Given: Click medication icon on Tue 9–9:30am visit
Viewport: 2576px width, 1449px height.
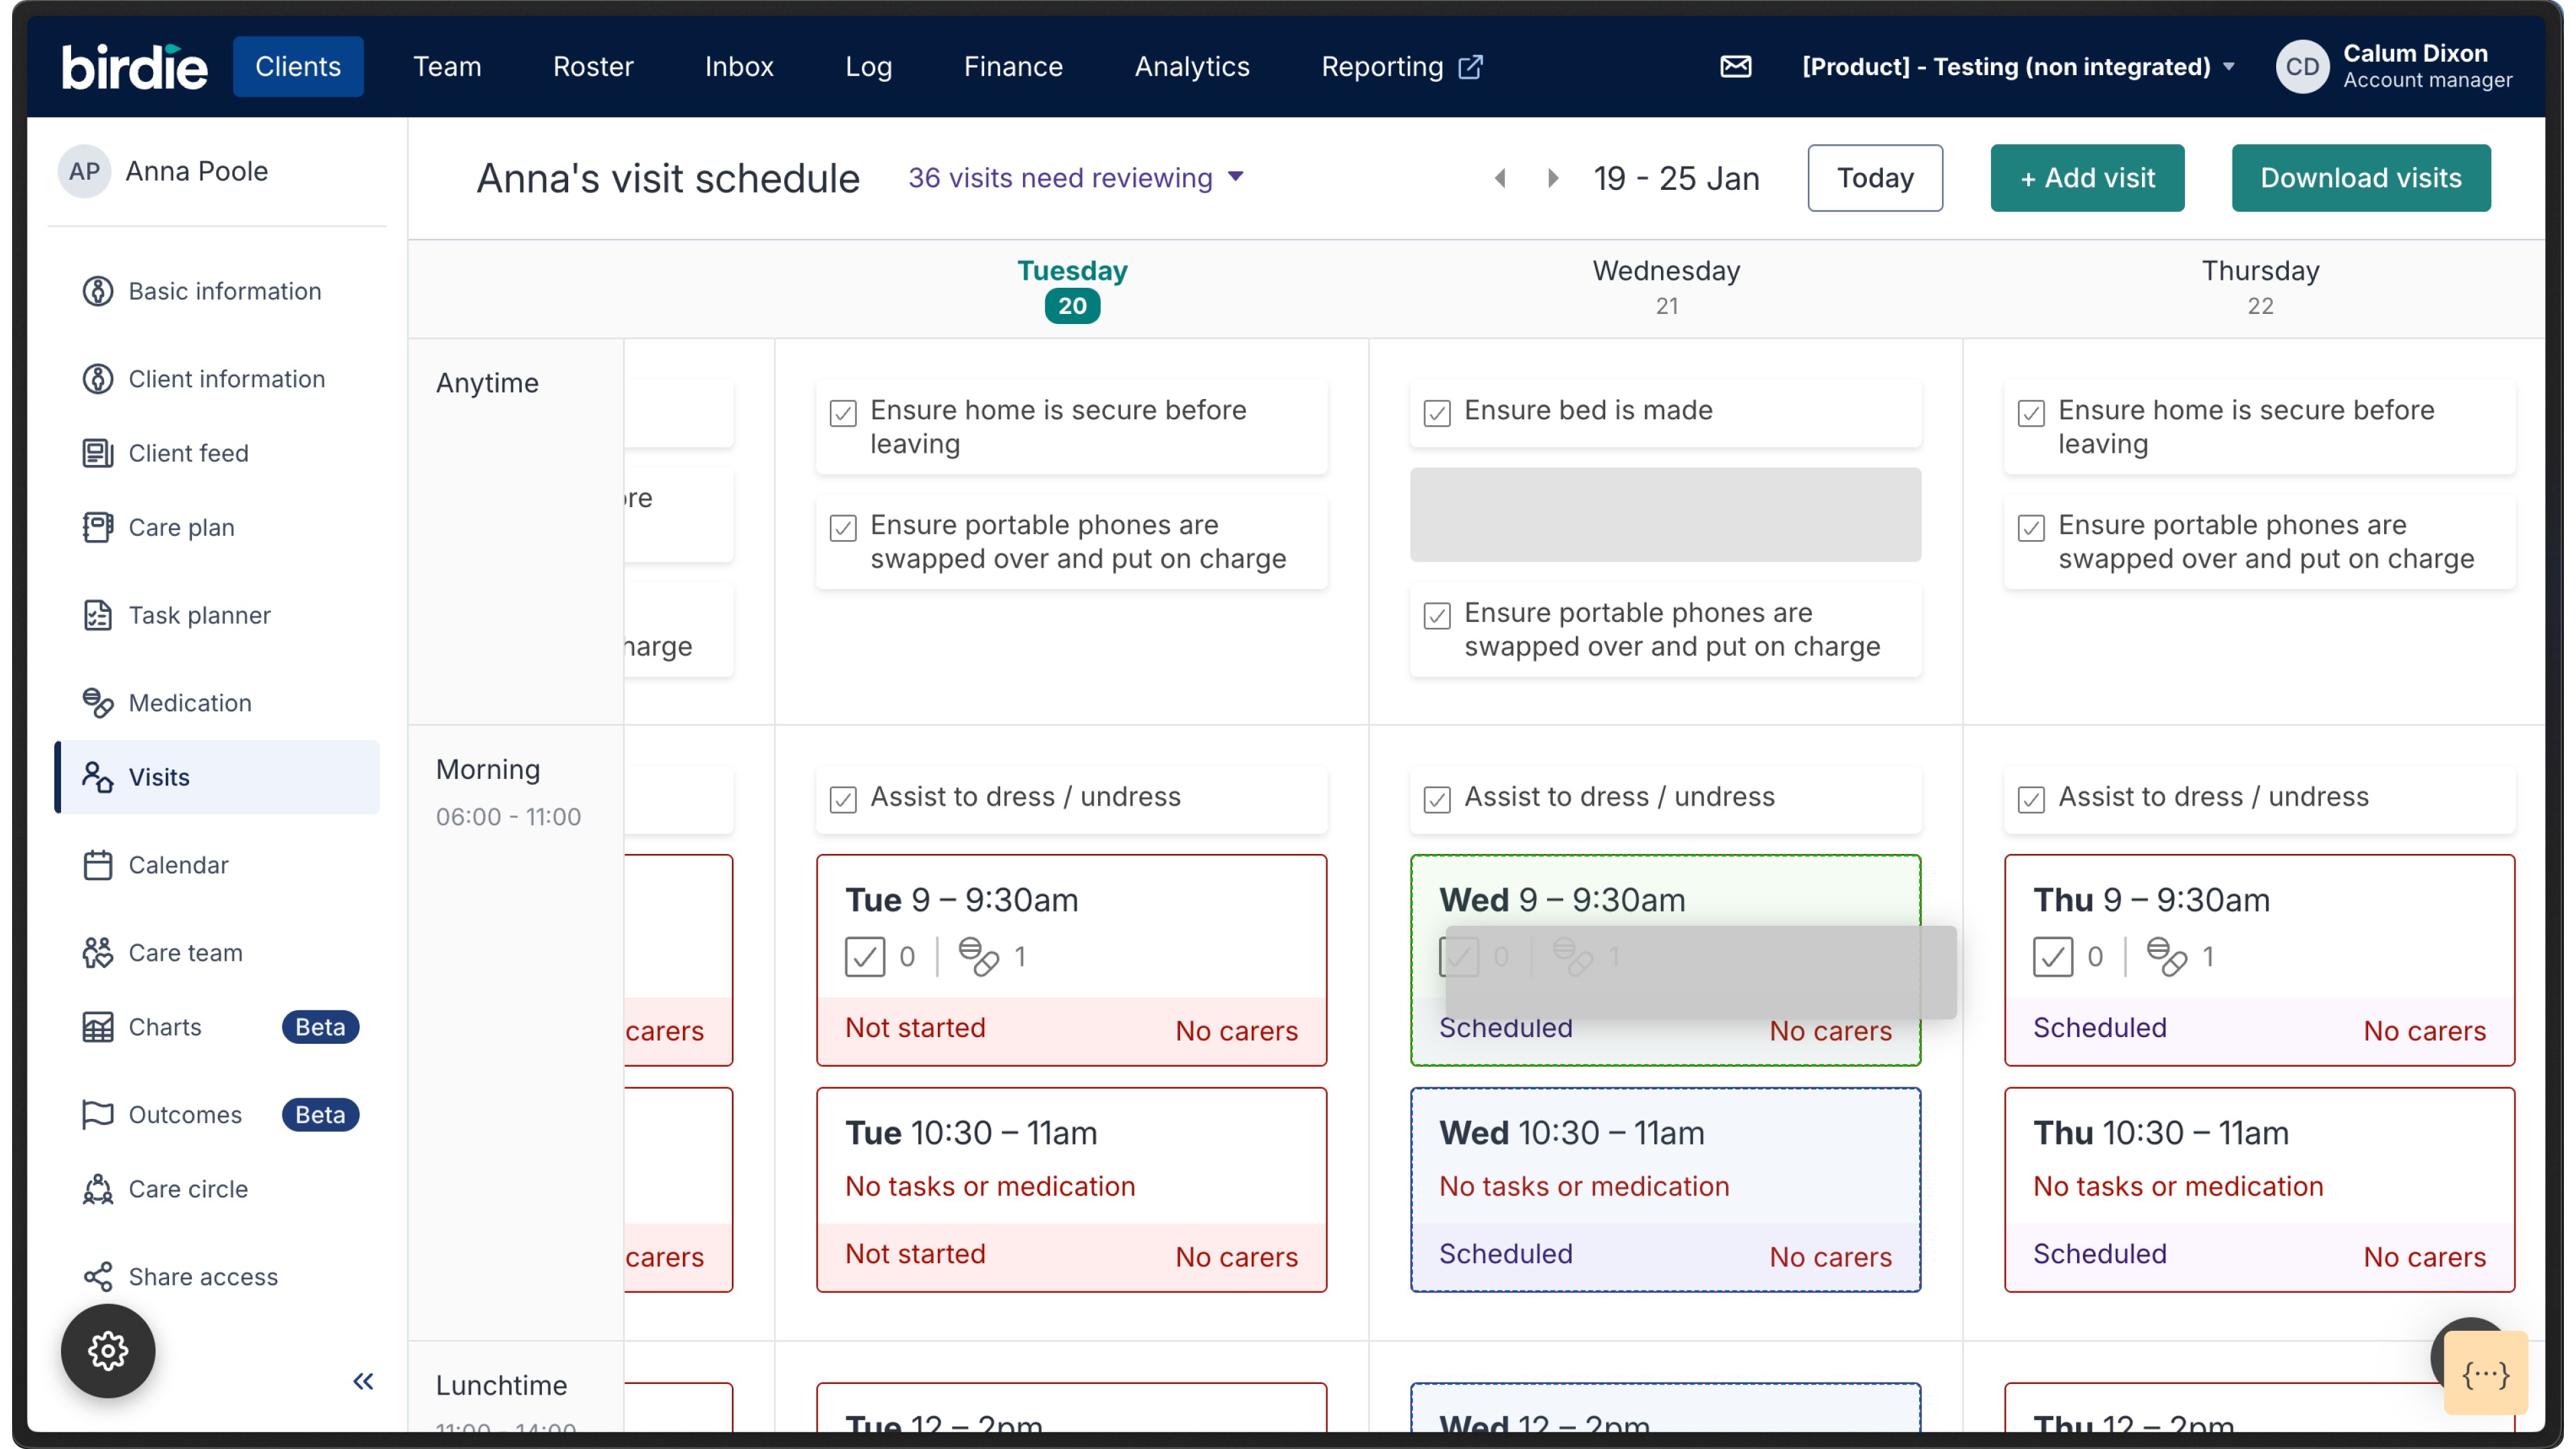Looking at the screenshot, I should [x=978, y=956].
